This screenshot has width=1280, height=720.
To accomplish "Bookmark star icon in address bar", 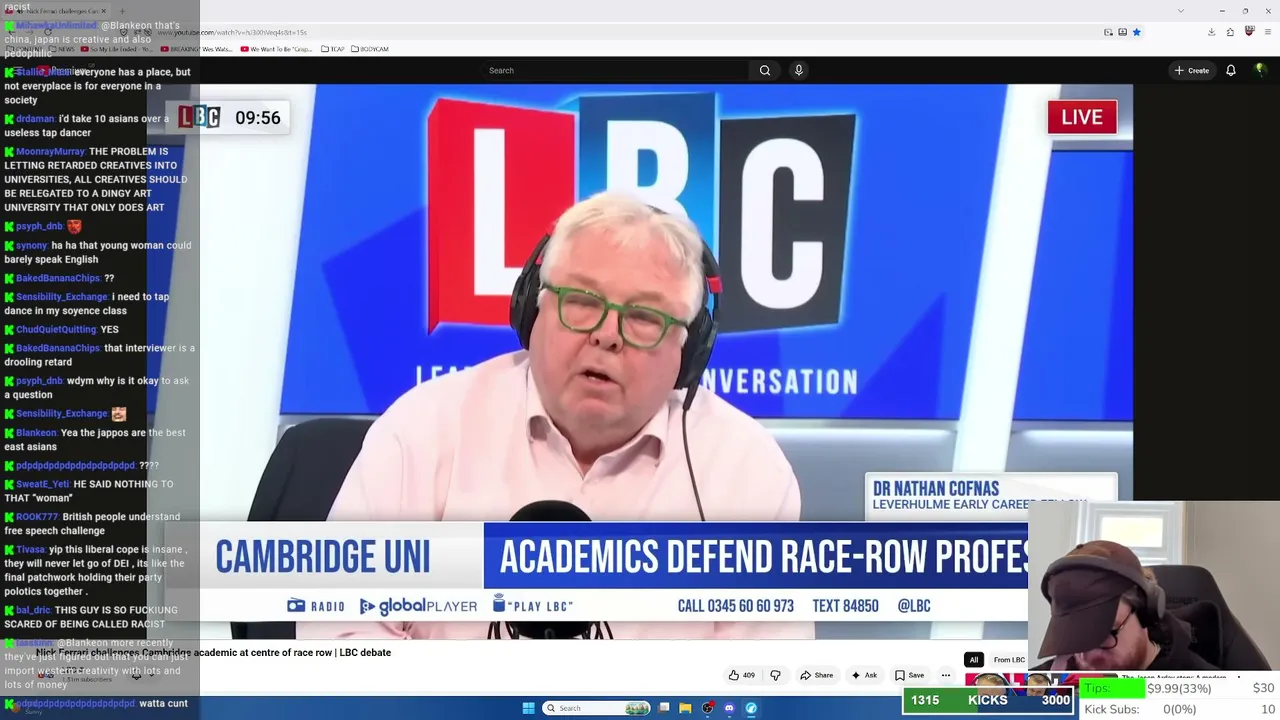I will pos(1136,32).
